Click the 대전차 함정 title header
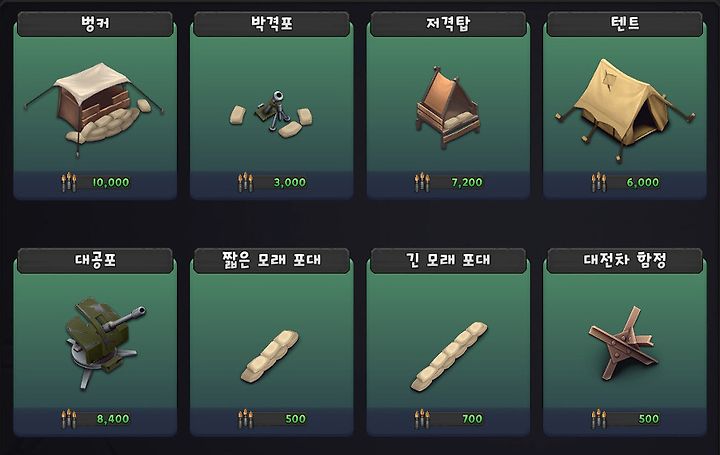The height and width of the screenshot is (455, 720). coord(624,260)
